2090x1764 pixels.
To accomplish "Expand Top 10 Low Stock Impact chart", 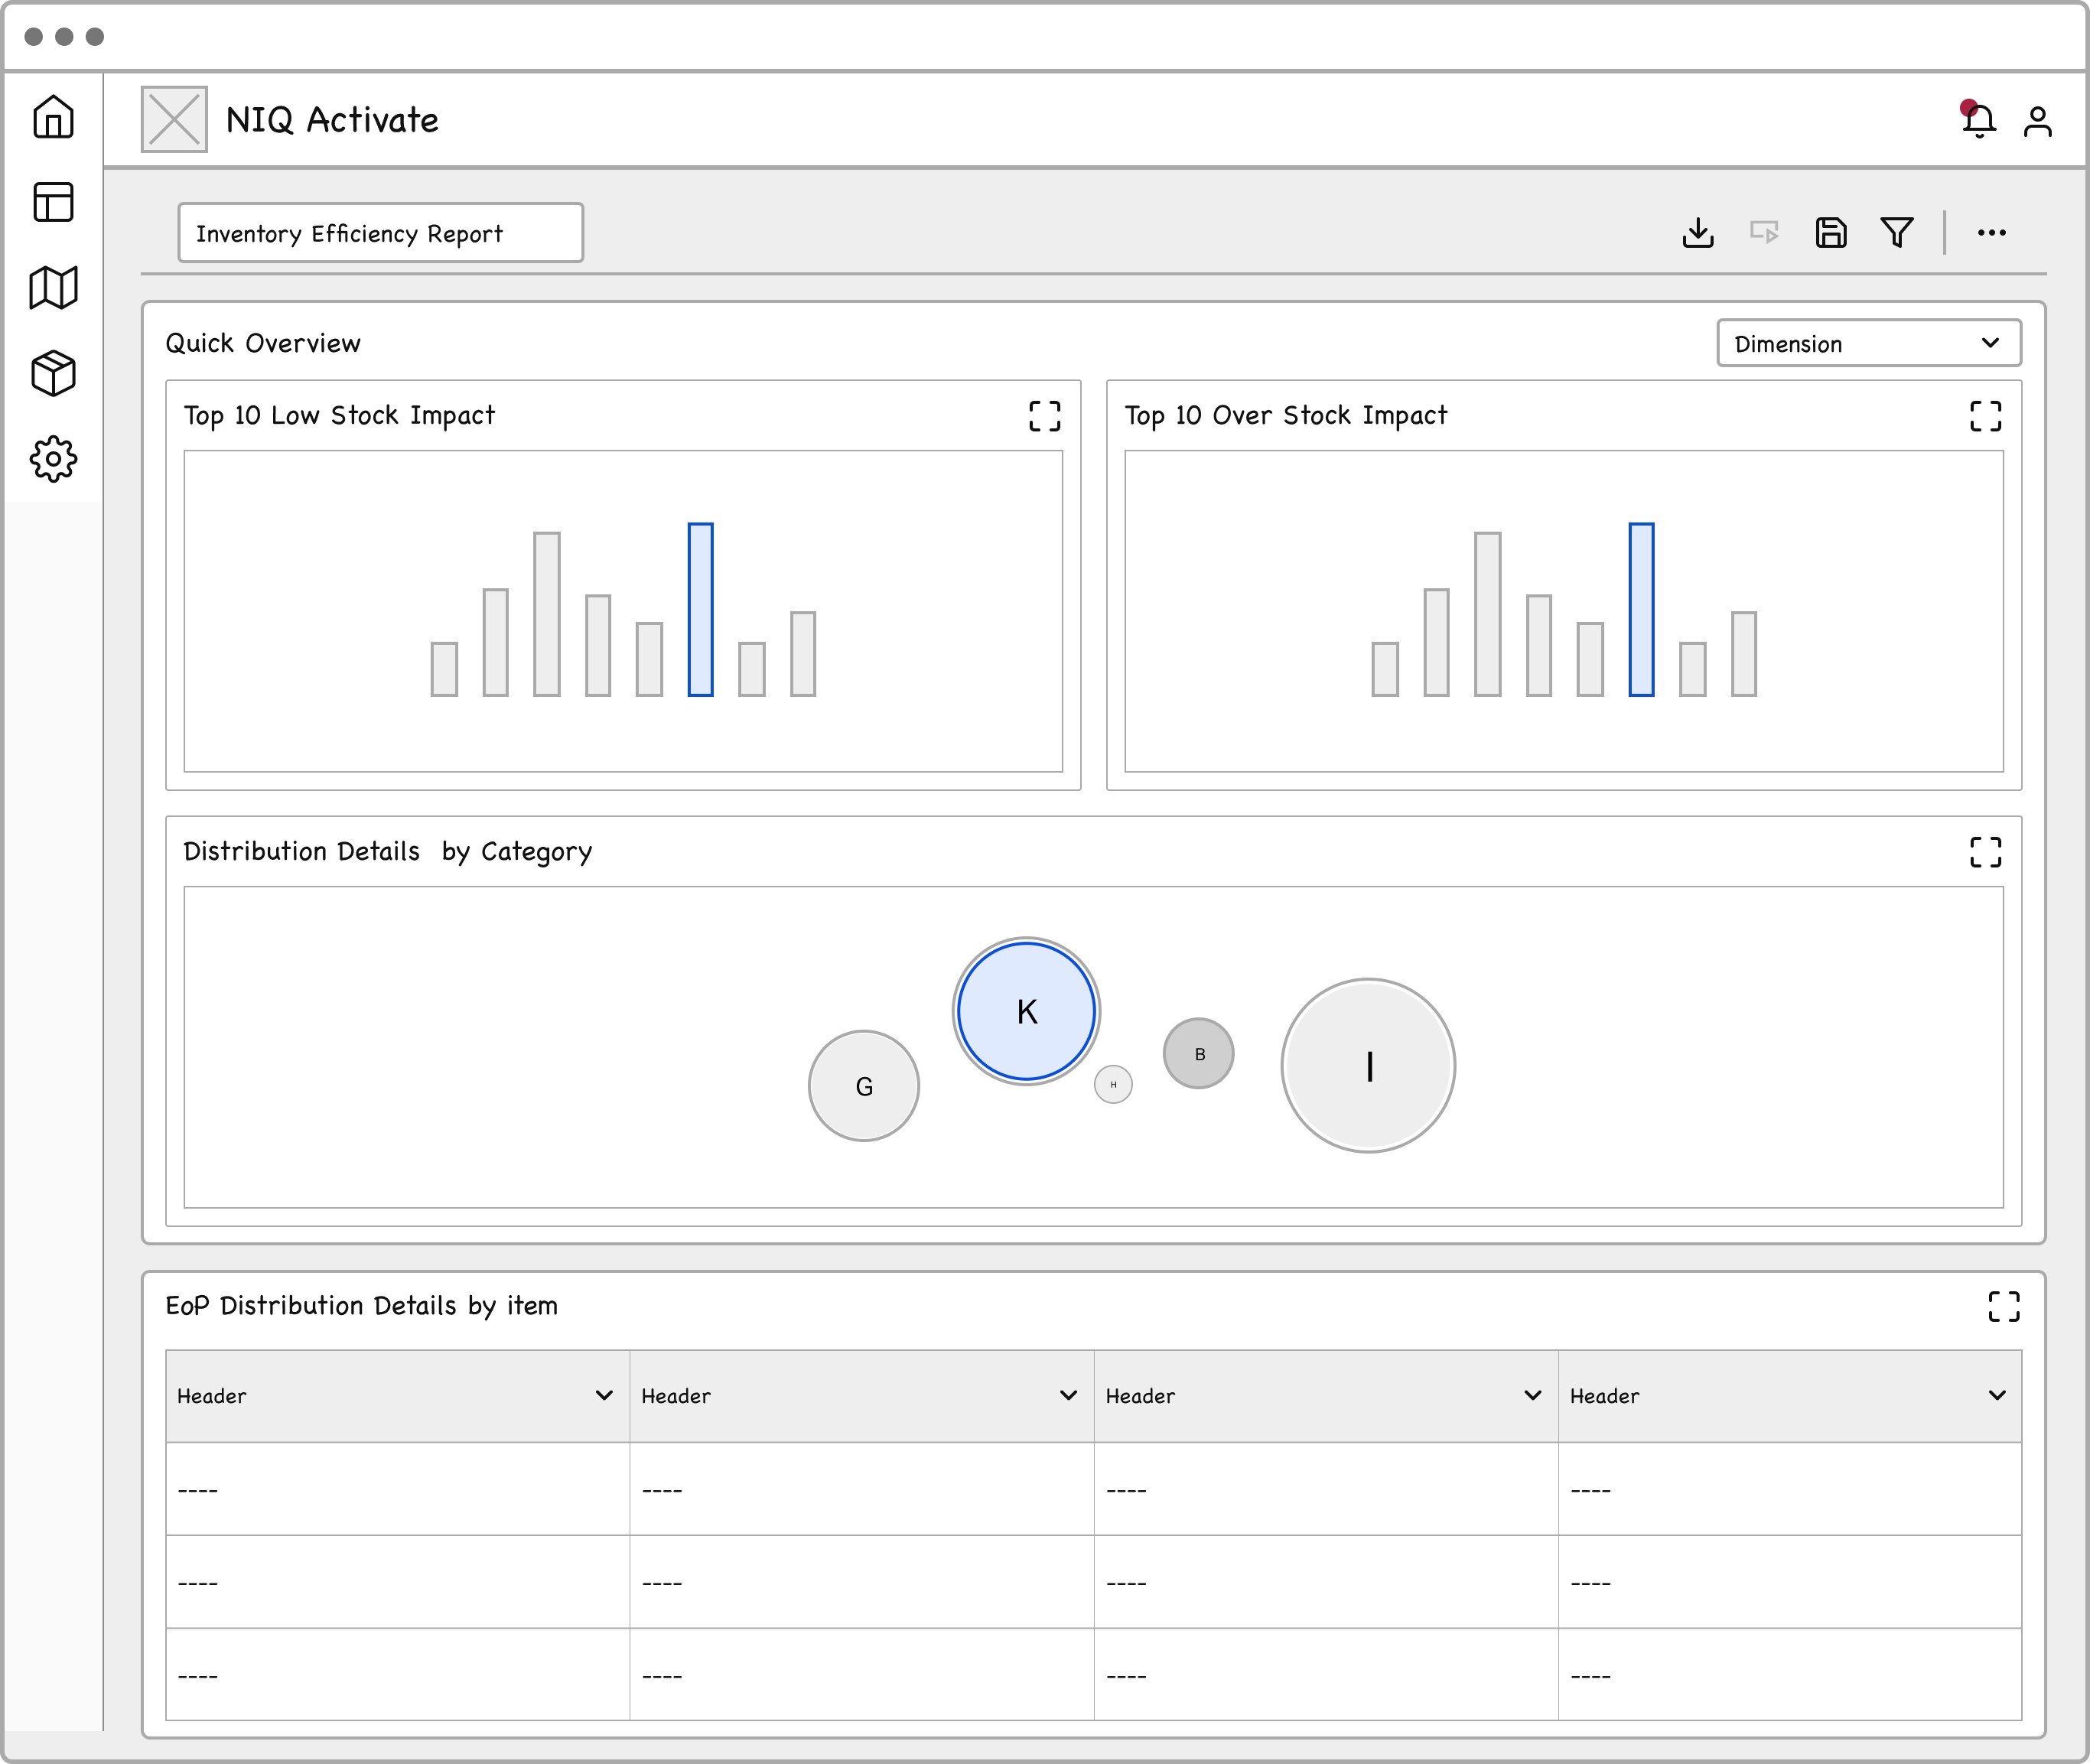I will point(1045,416).
